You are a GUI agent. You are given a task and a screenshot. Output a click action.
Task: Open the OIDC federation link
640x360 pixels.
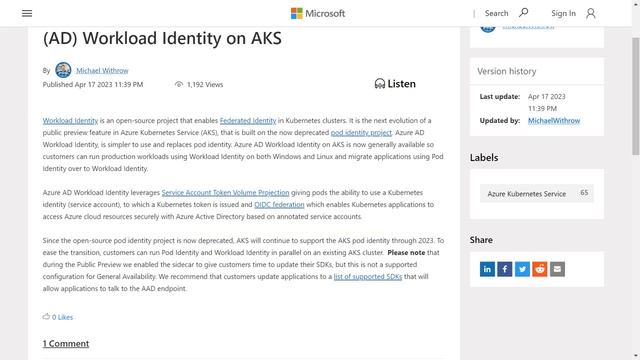[x=279, y=204]
